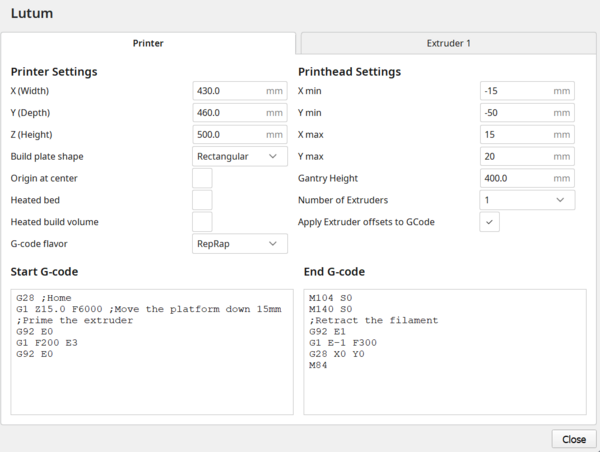Screen dimensions: 600x452
Task: Switch to the Printer tab
Action: [x=148, y=43]
